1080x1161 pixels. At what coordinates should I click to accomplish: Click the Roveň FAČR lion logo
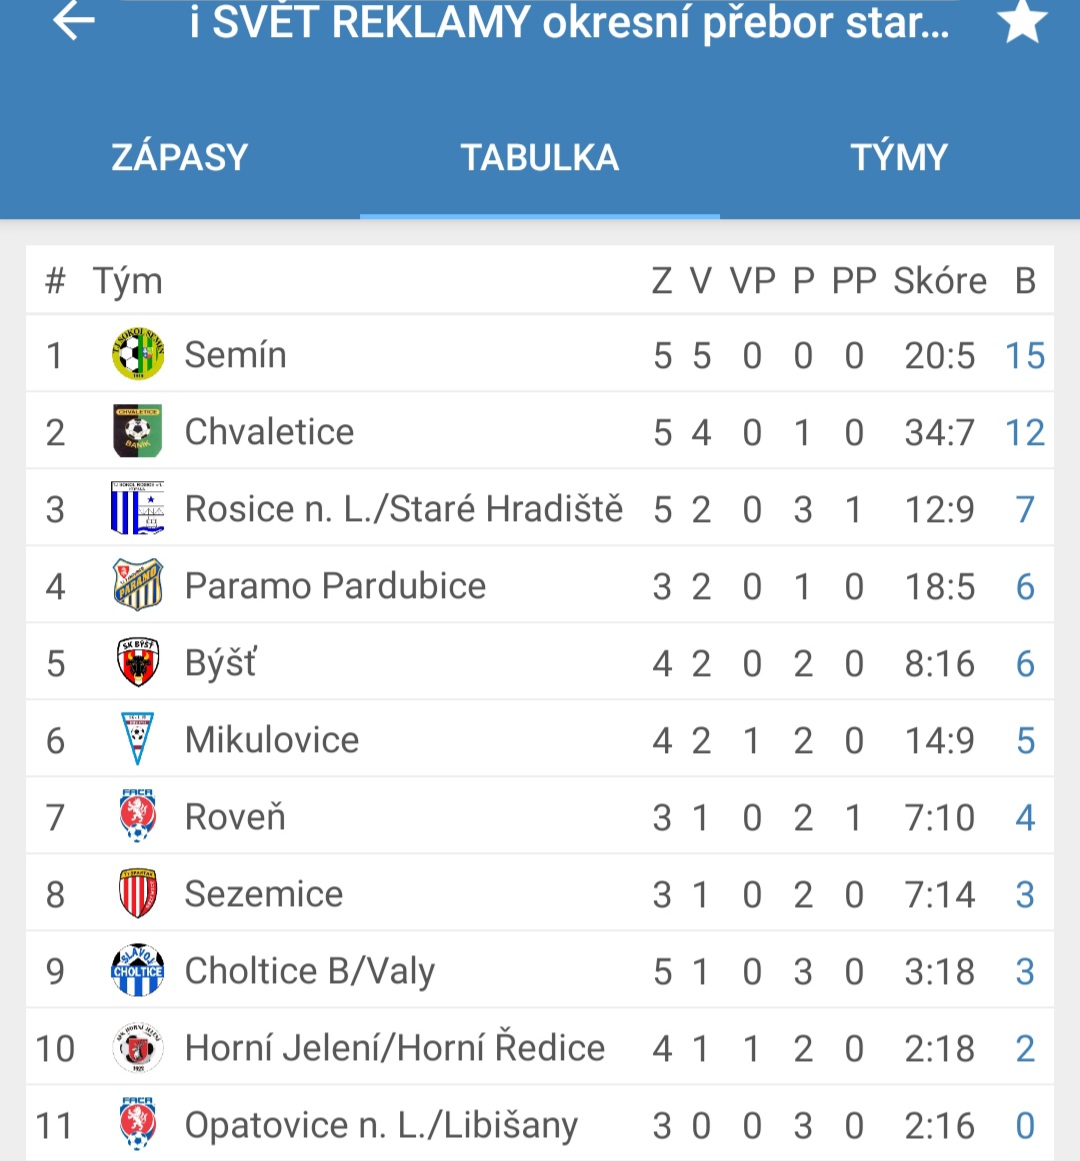pos(138,816)
